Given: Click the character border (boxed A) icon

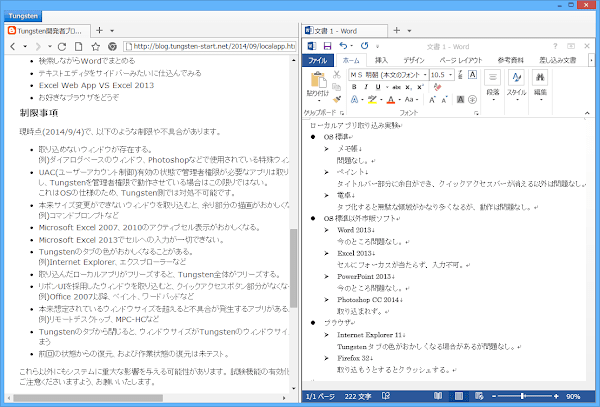Looking at the screenshot, I should click(473, 75).
